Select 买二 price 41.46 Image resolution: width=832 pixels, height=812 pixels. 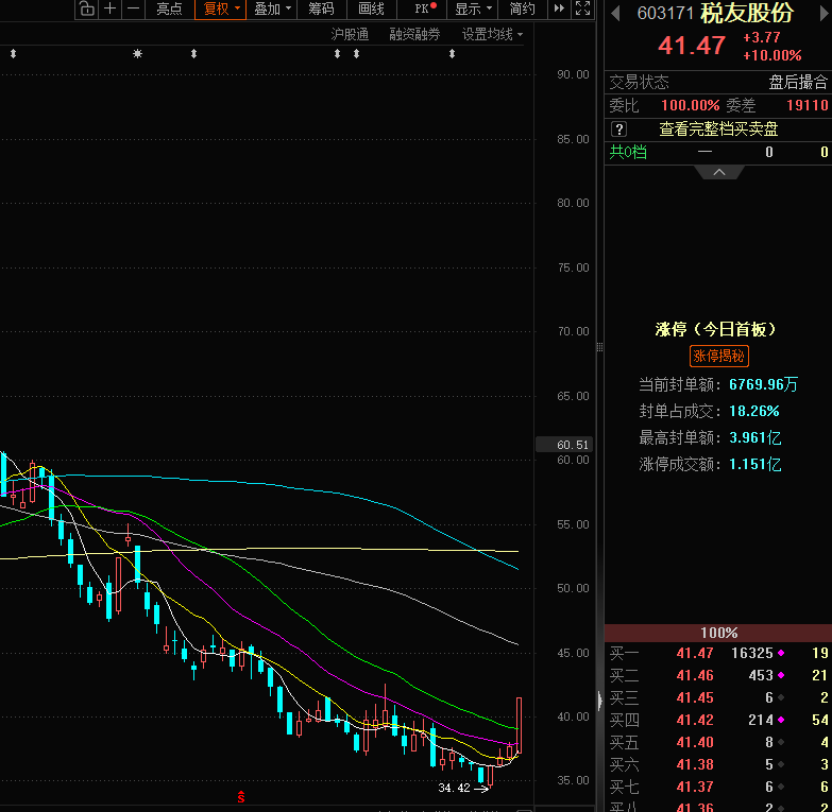tap(695, 675)
